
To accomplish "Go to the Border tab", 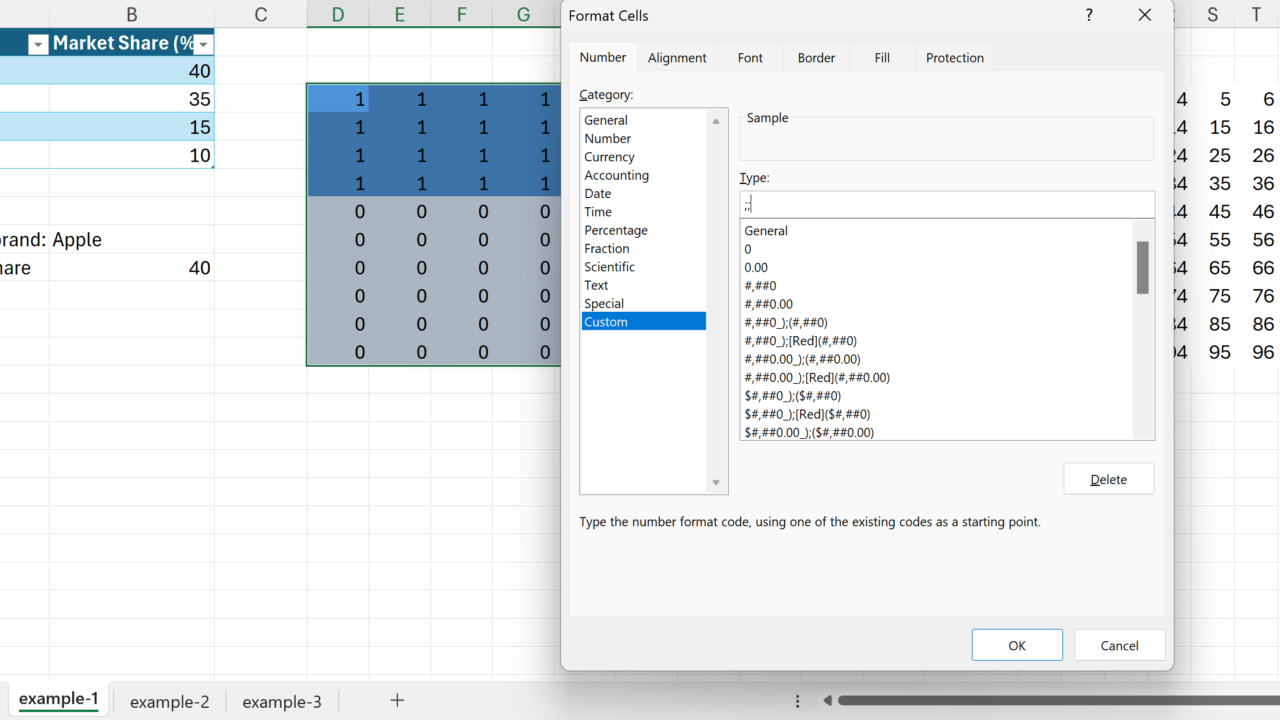I will (816, 58).
